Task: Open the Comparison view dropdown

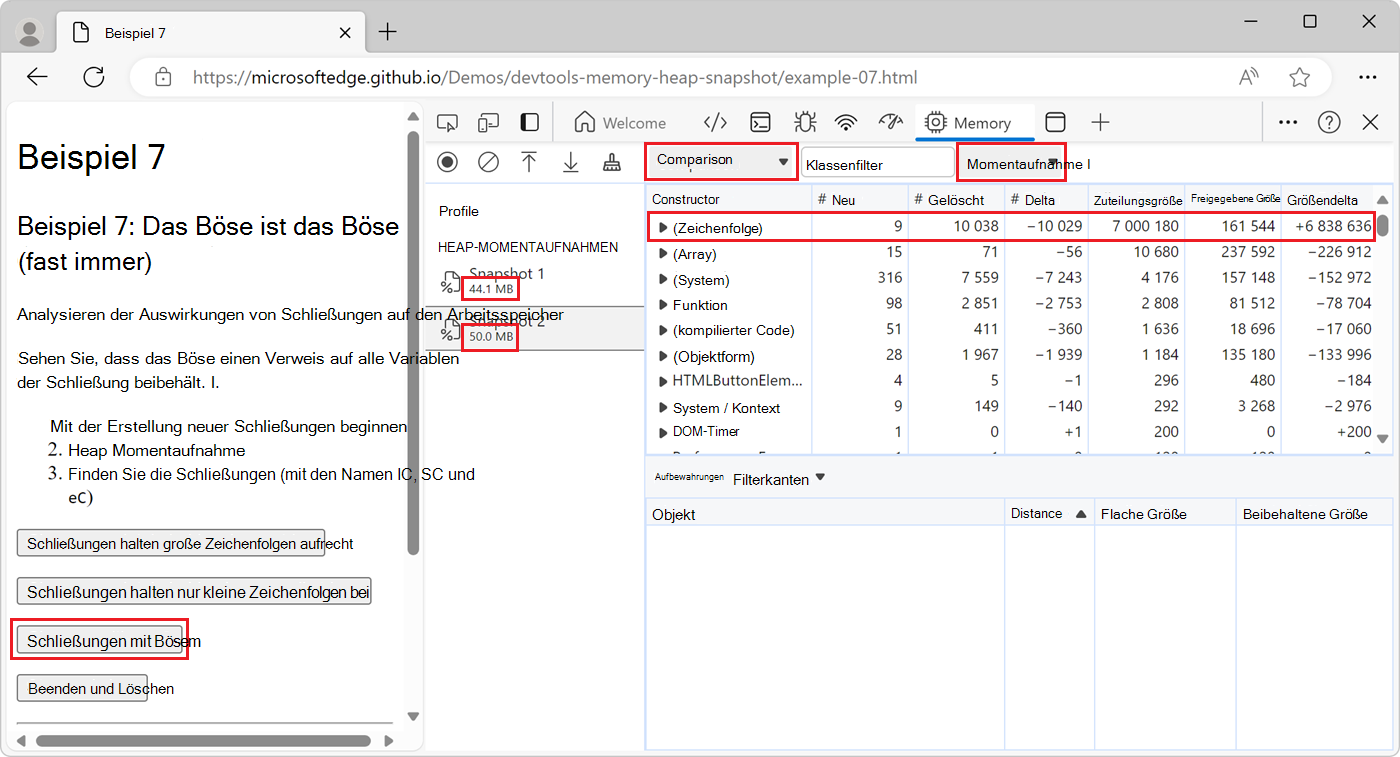Action: click(721, 161)
